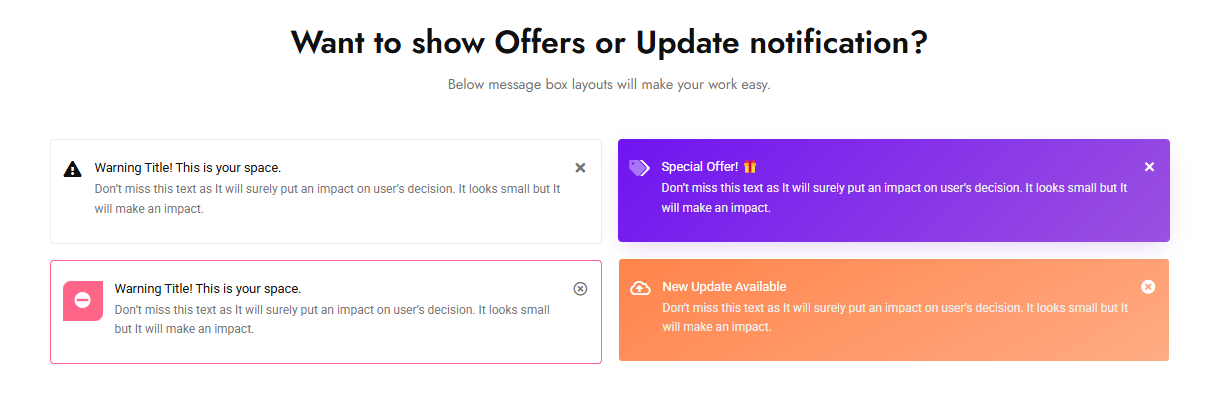Click the description text in the purple box
Image resolution: width=1223 pixels, height=407 pixels.
[x=895, y=198]
